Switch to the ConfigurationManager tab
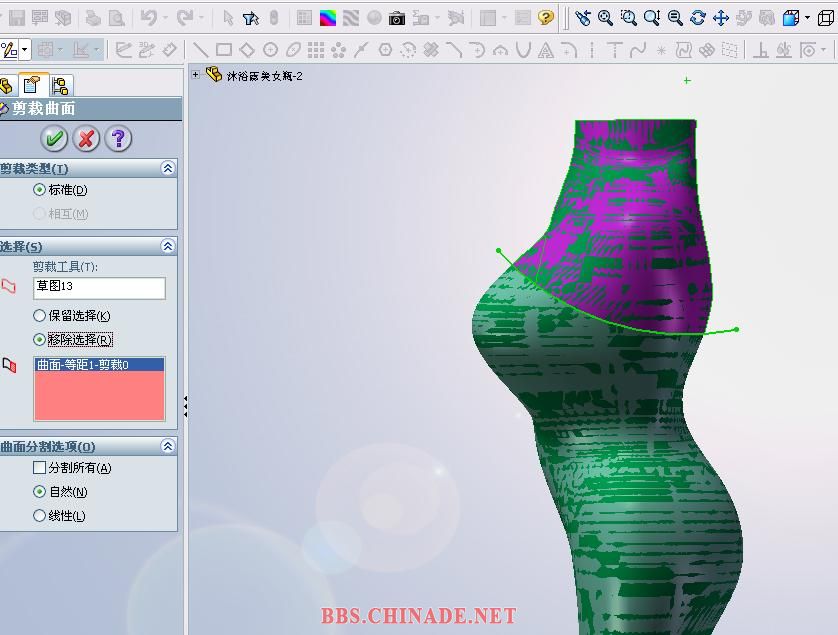Screen dimensions: 838x635 pyautogui.click(x=60, y=86)
